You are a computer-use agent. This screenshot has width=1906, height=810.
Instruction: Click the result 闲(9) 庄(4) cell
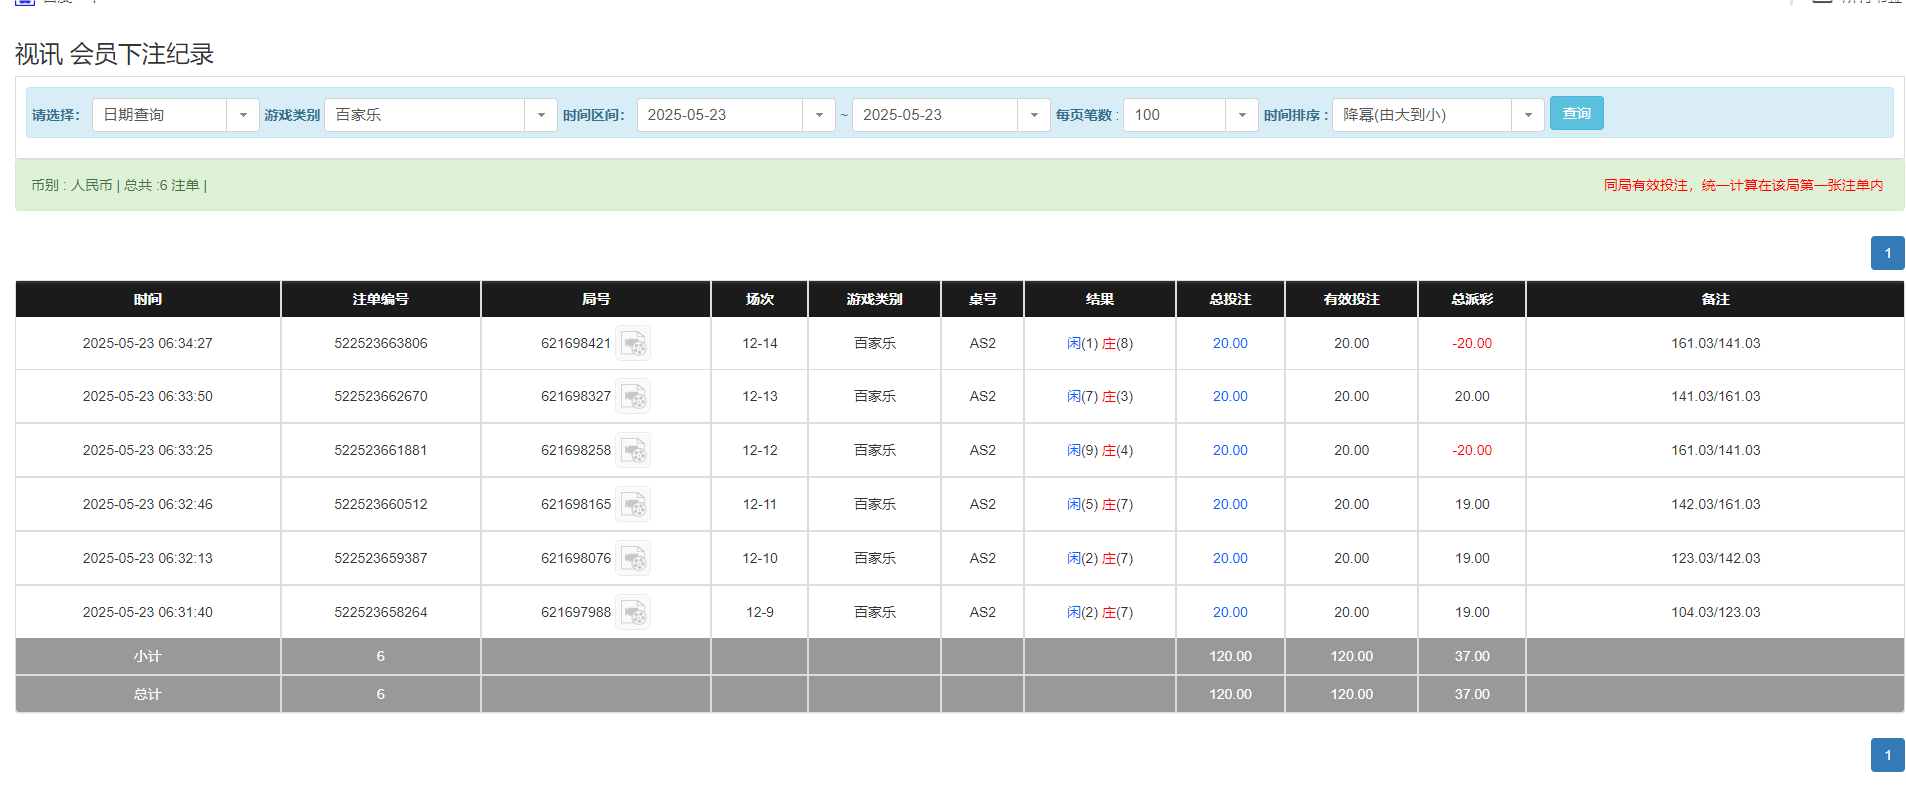pos(1099,451)
